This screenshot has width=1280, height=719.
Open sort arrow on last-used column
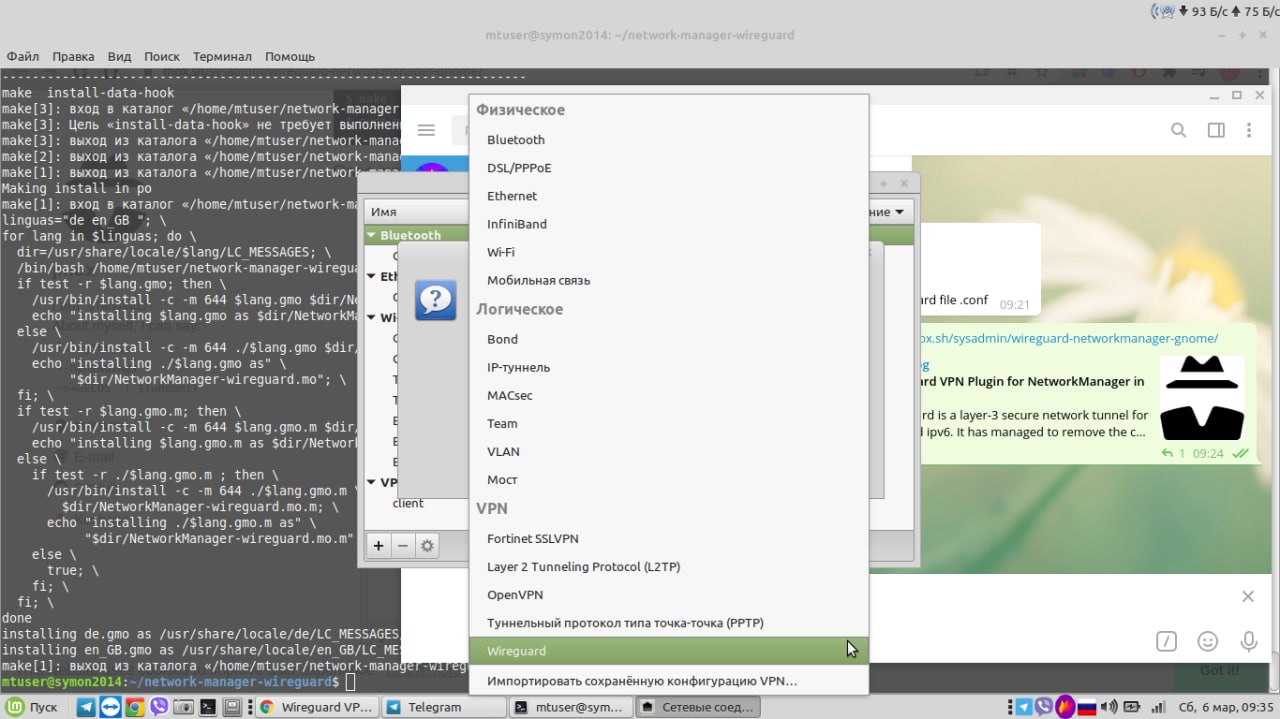901,212
